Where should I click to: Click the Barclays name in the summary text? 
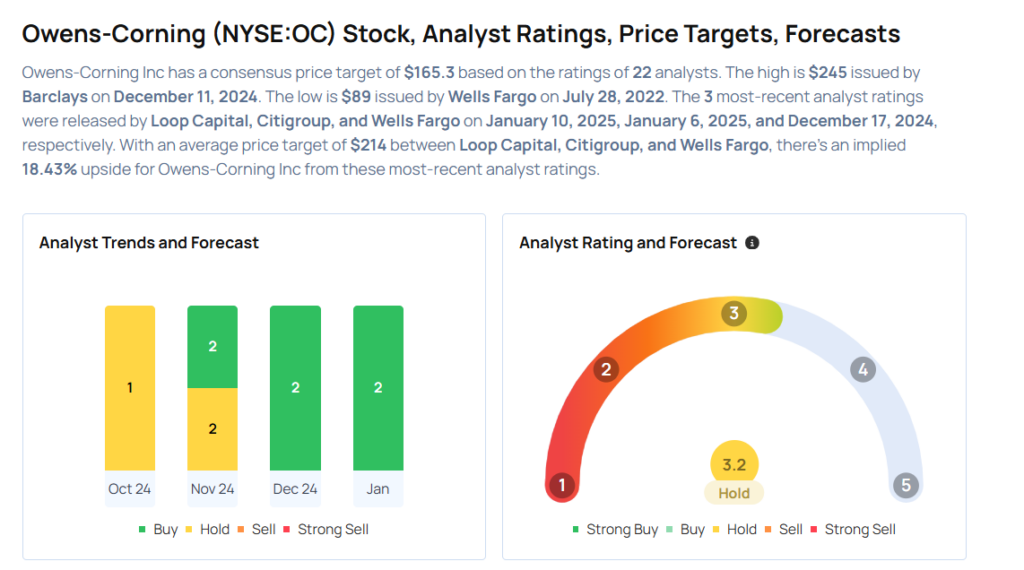tap(55, 96)
